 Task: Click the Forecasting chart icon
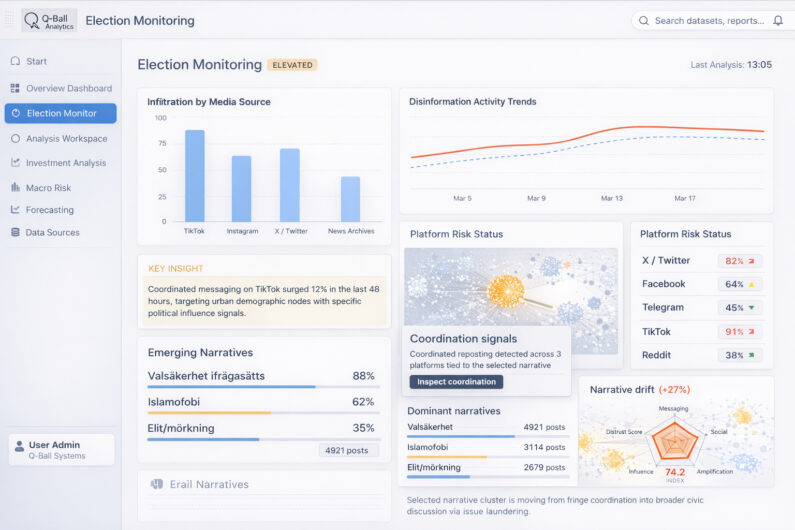click(x=15, y=210)
